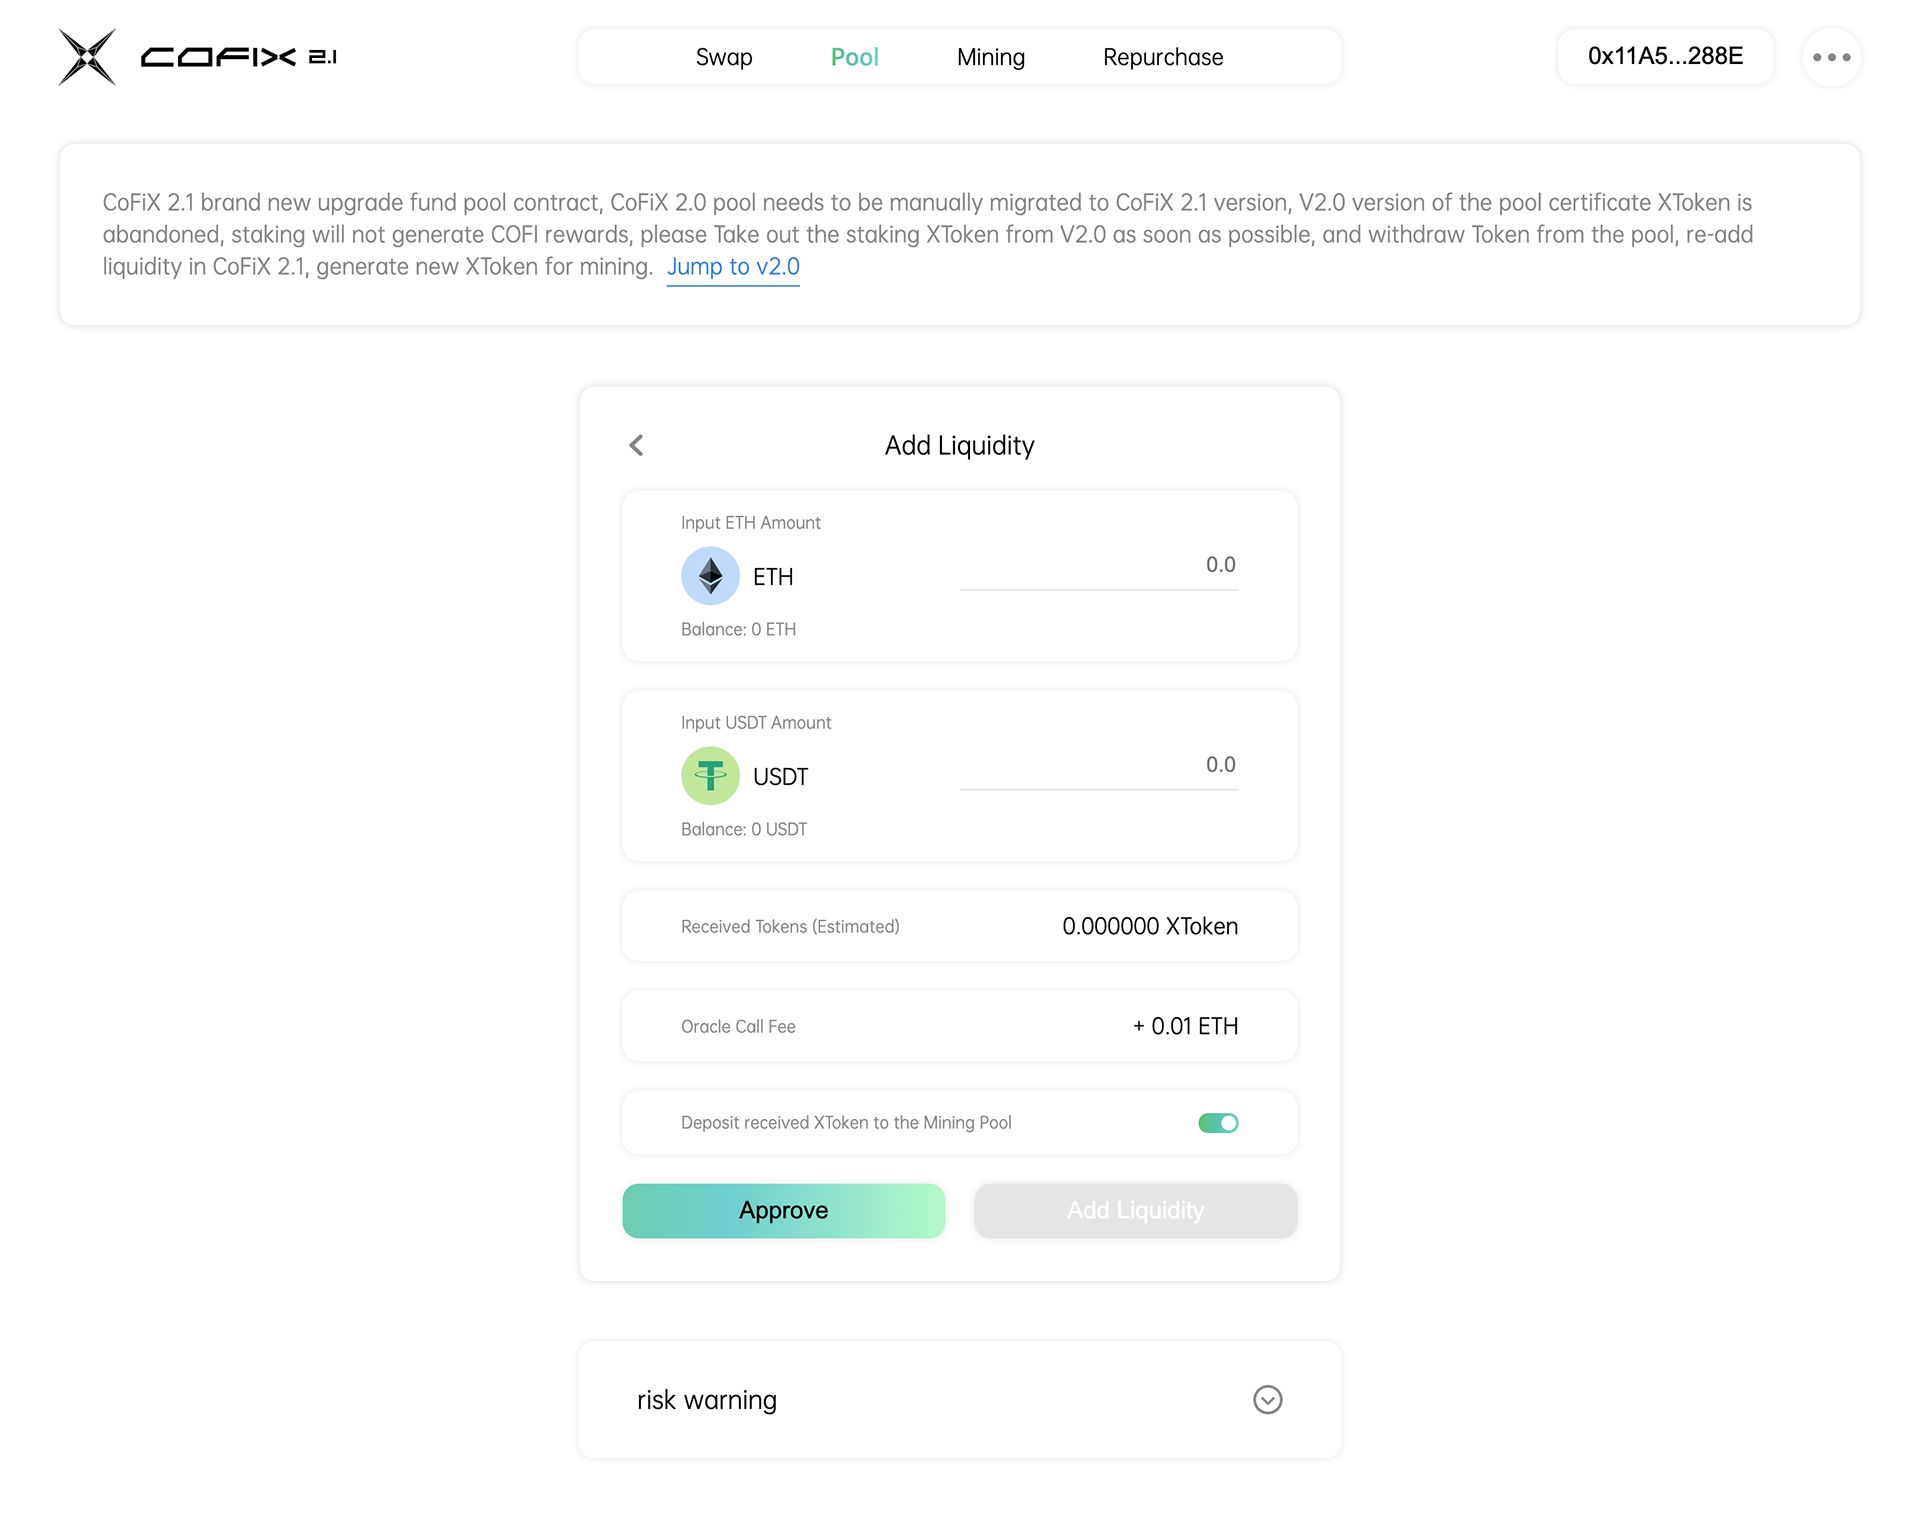Expand risk warning with circled chevron

[1267, 1400]
